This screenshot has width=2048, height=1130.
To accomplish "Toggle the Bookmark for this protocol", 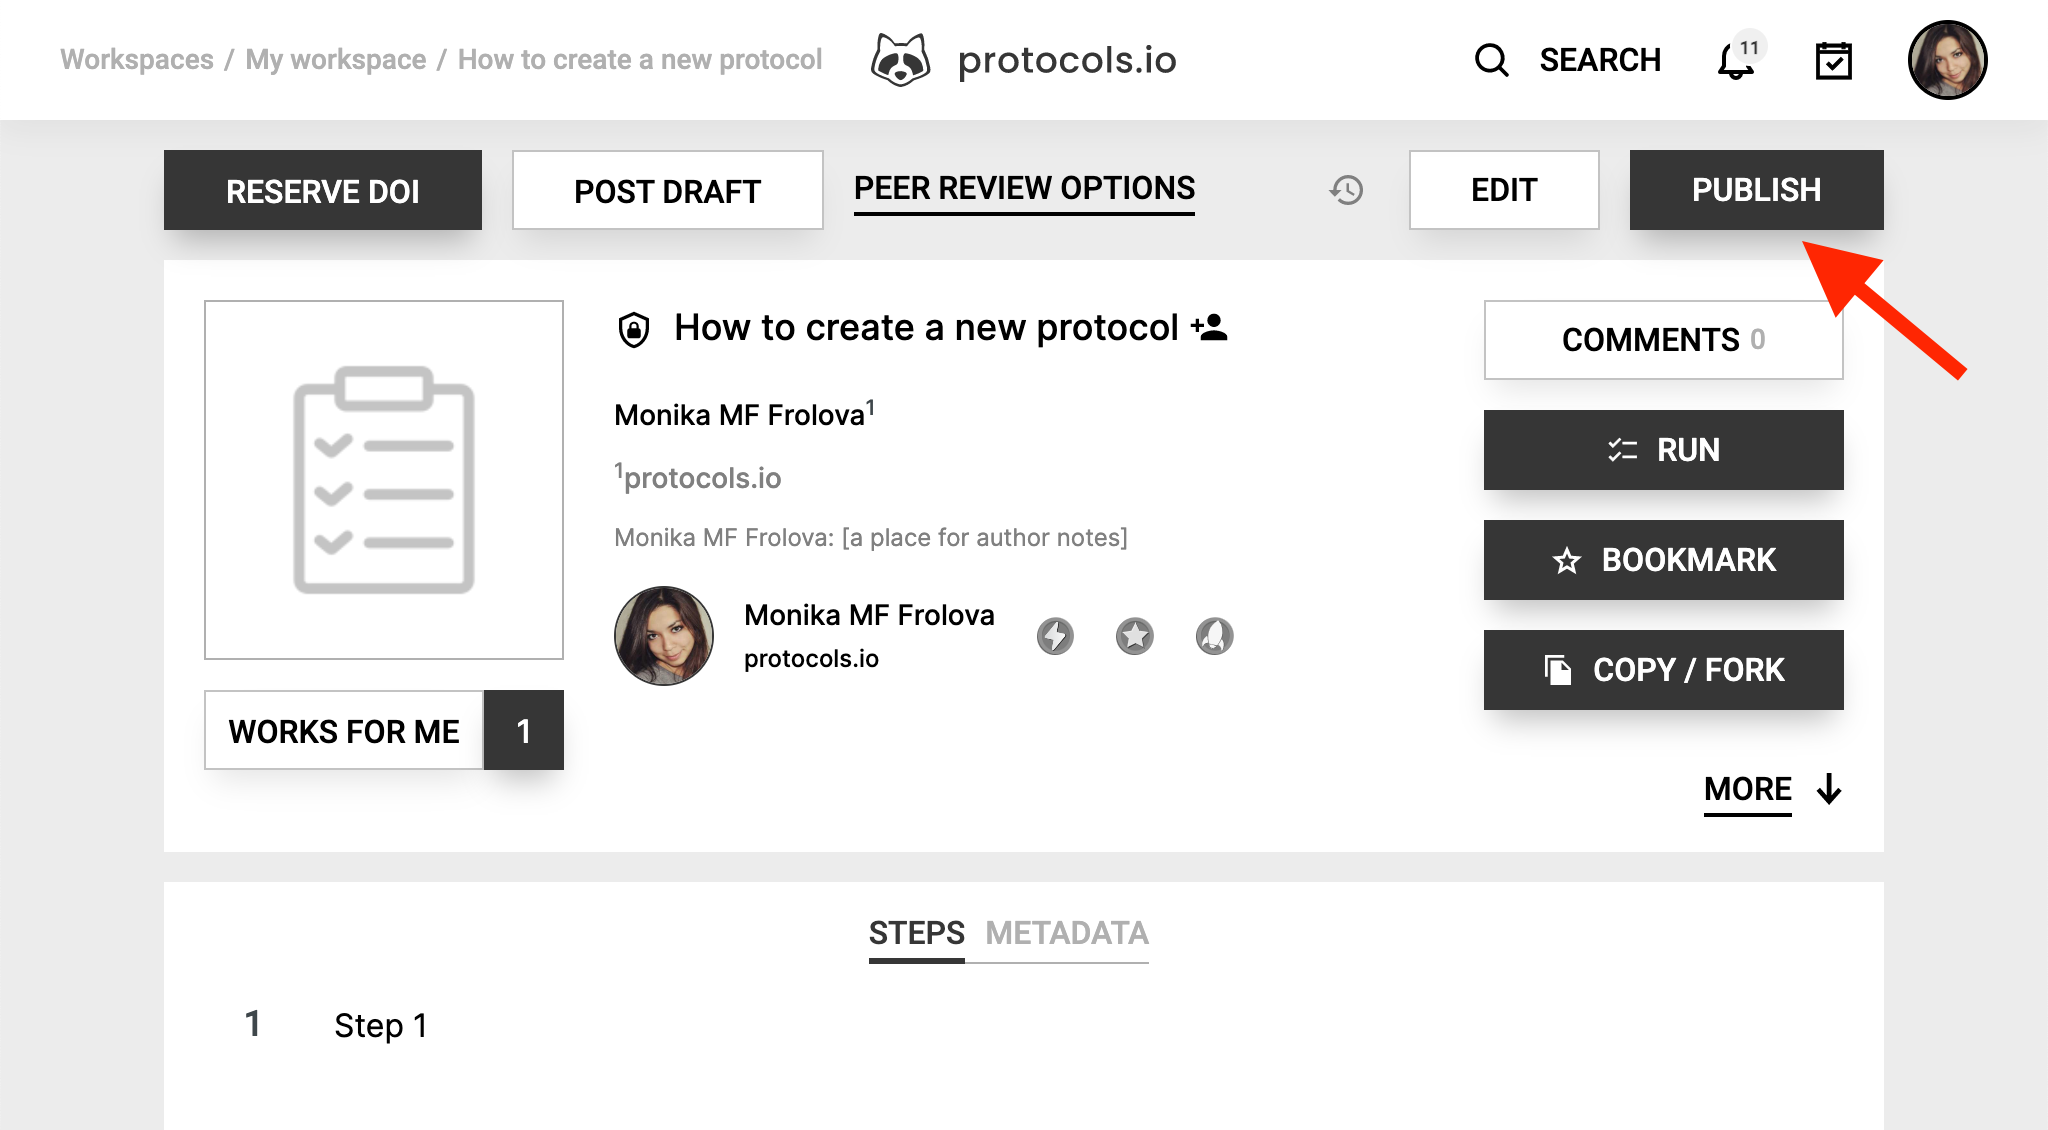I will point(1663,560).
